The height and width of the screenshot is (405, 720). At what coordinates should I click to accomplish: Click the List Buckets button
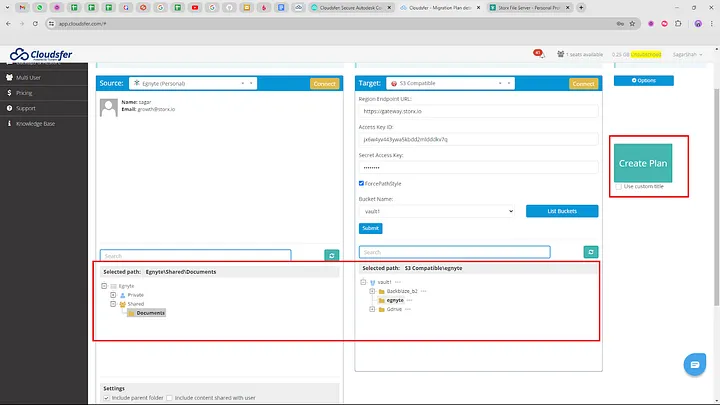click(x=562, y=211)
